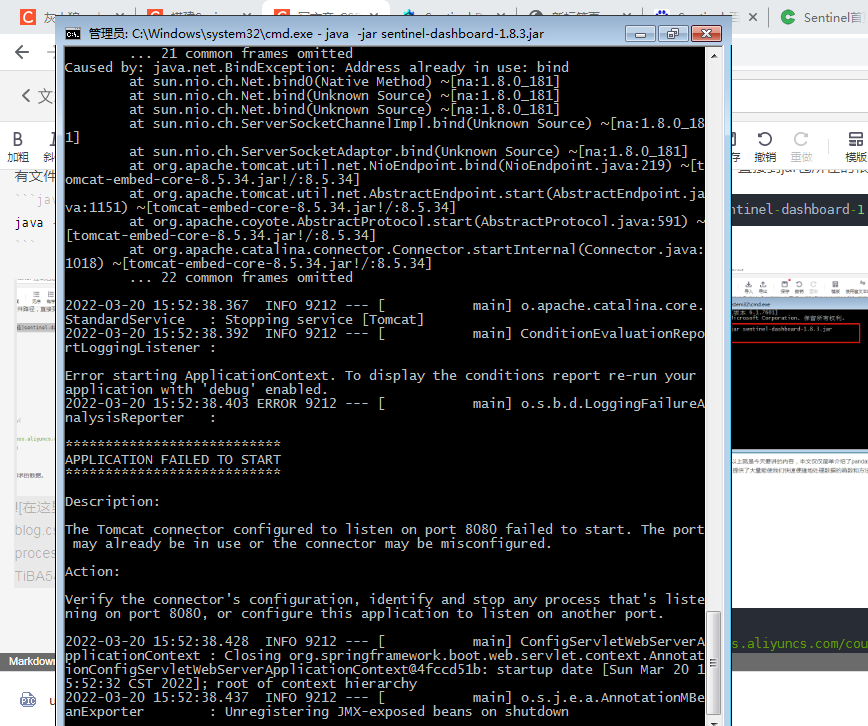Image resolution: width=868 pixels, height=726 pixels.
Task: Click 'Caused by: java.net.BindException' line
Action: click(x=317, y=68)
